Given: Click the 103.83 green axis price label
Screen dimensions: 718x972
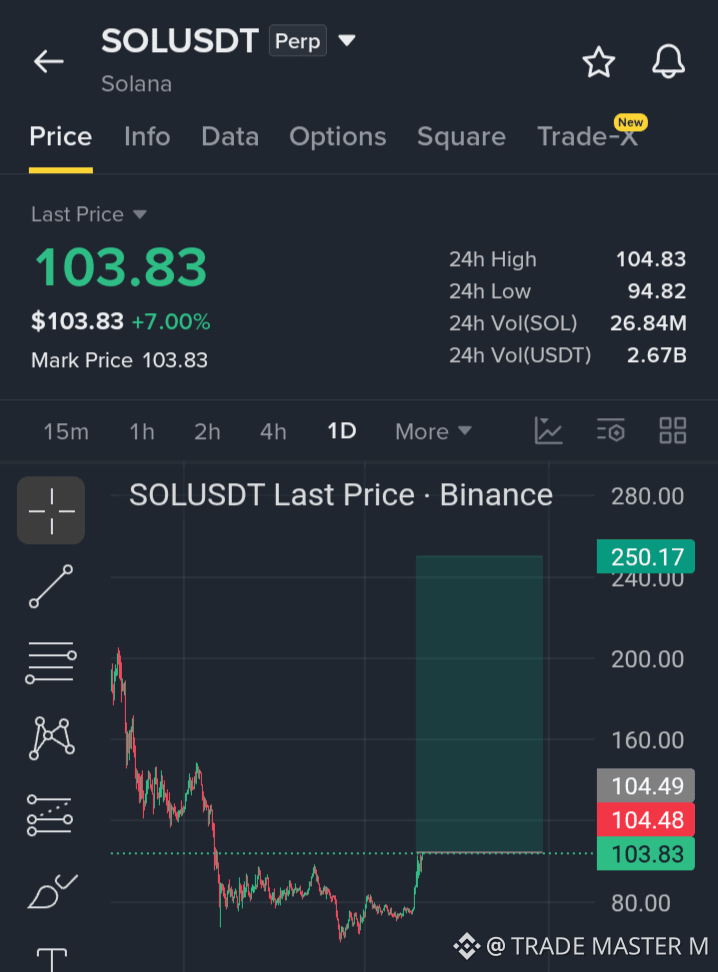Looking at the screenshot, I should (x=645, y=854).
